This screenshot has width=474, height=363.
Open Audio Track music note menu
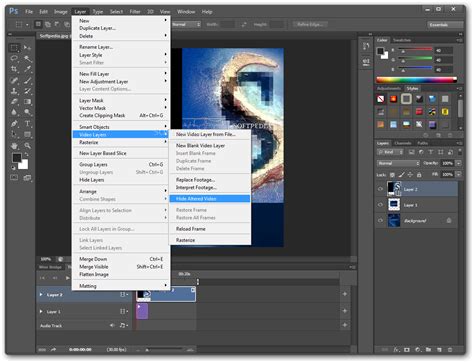123,325
